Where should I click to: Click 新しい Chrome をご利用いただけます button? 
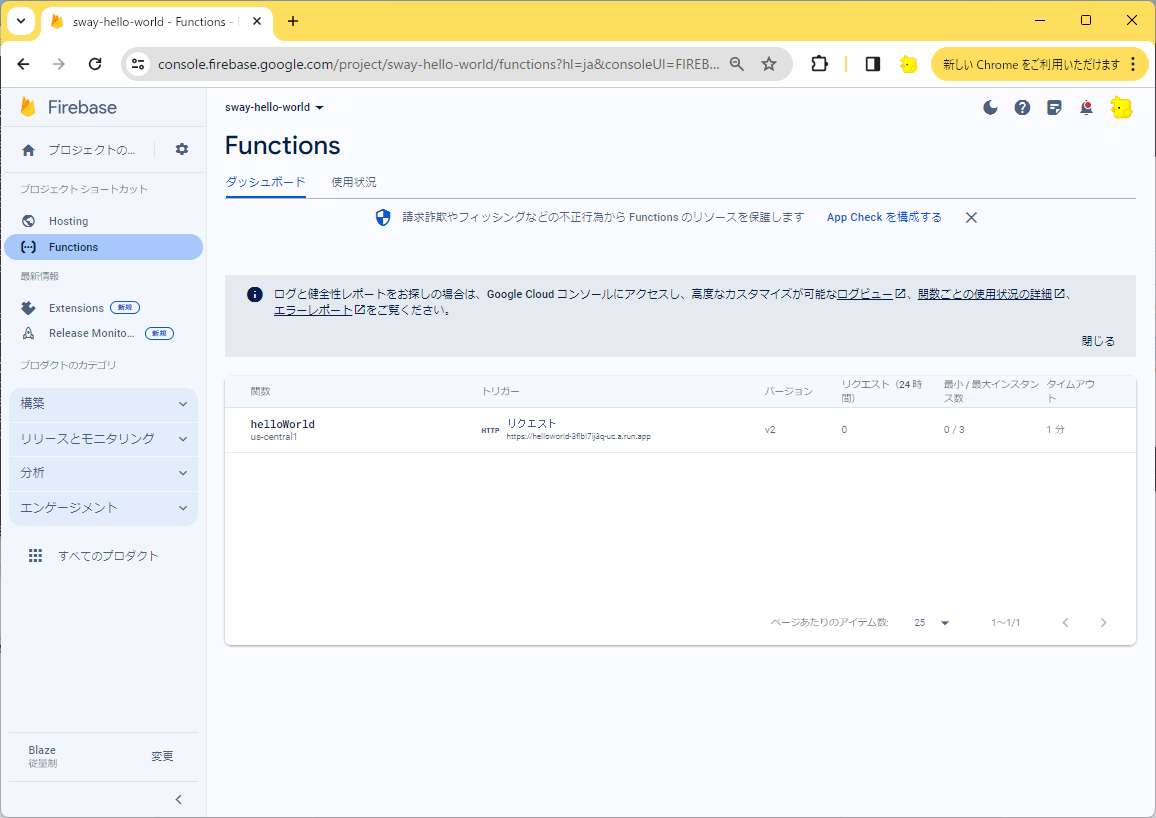click(1040, 64)
